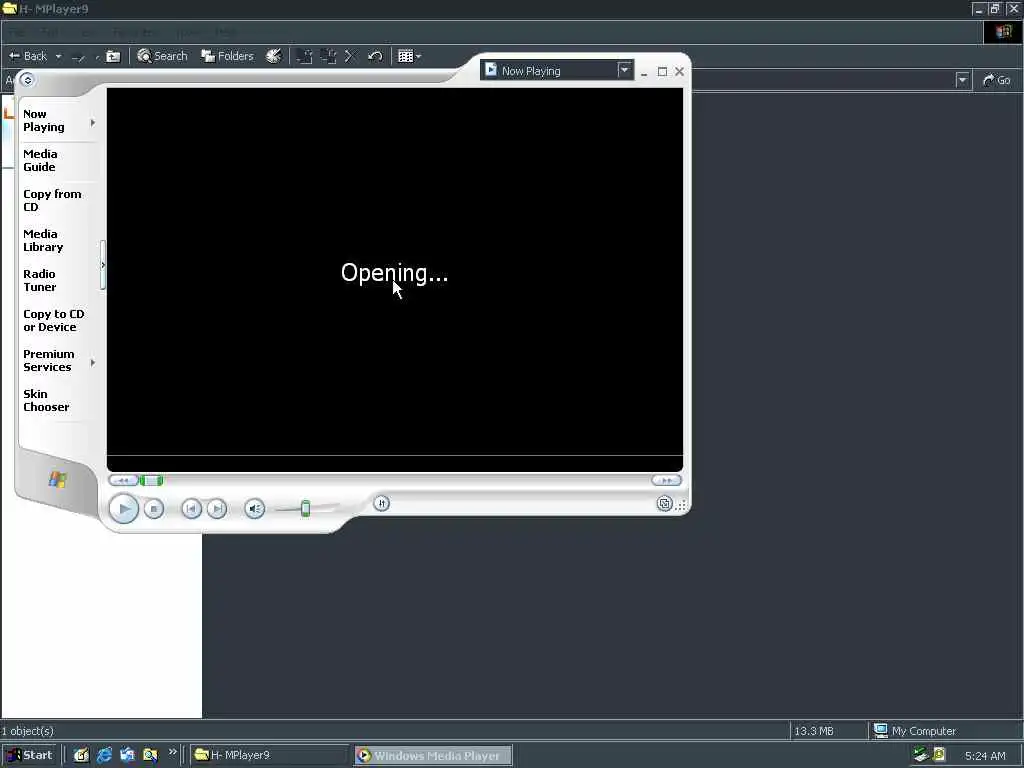This screenshot has width=1024, height=768.
Task: Skip to the next track
Action: tap(217, 509)
